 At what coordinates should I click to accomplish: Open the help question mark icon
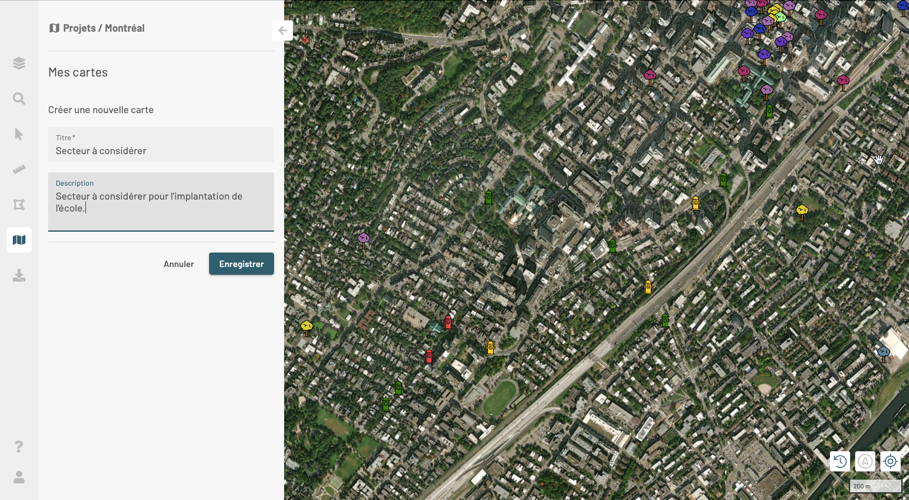tap(19, 447)
